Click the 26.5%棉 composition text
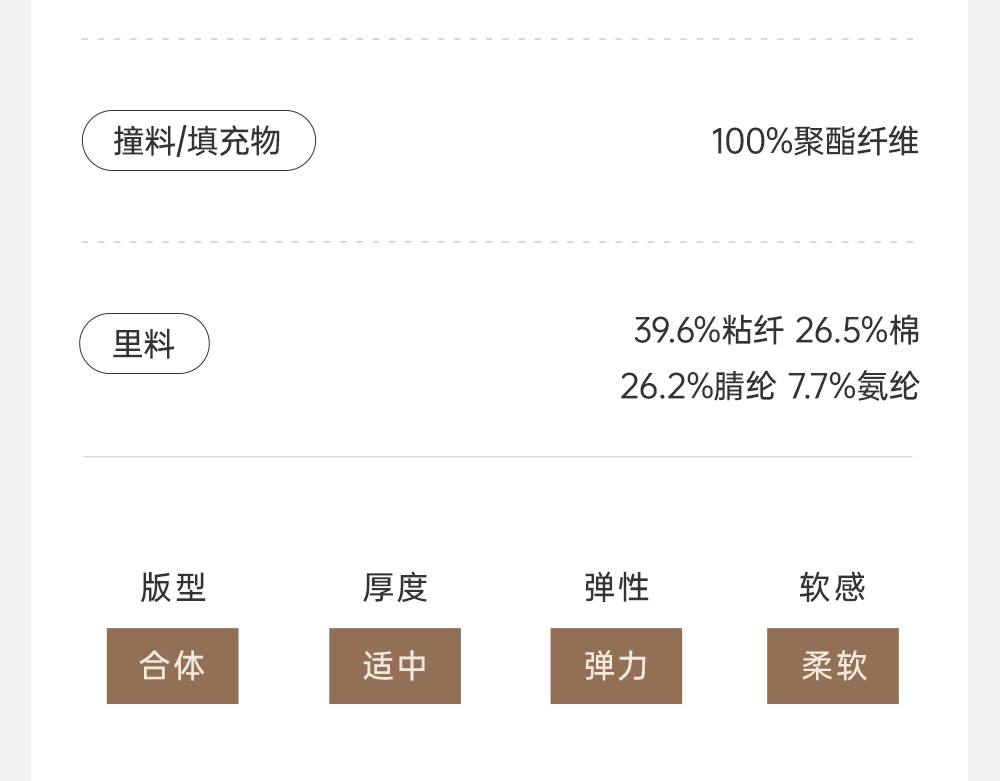The width and height of the screenshot is (1000, 781). 857,330
